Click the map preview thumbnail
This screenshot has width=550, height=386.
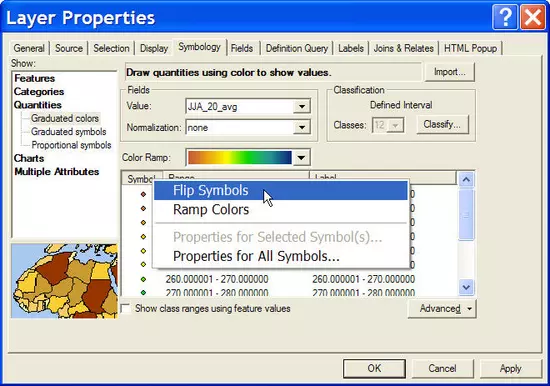pyautogui.click(x=65, y=281)
